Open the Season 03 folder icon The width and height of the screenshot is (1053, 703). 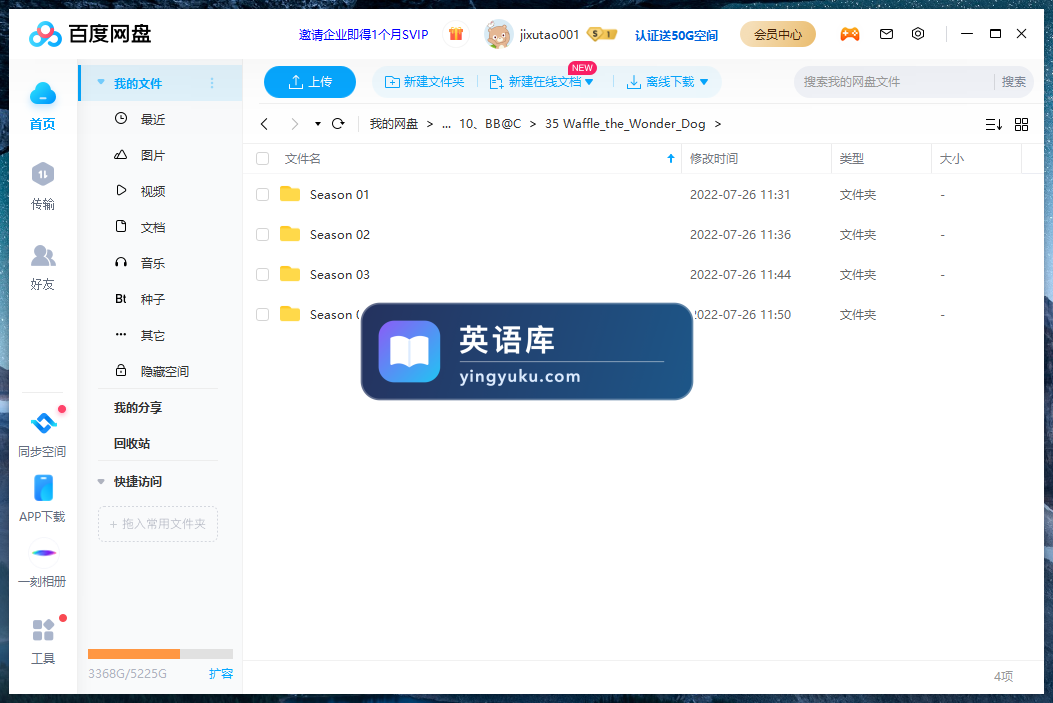click(290, 274)
